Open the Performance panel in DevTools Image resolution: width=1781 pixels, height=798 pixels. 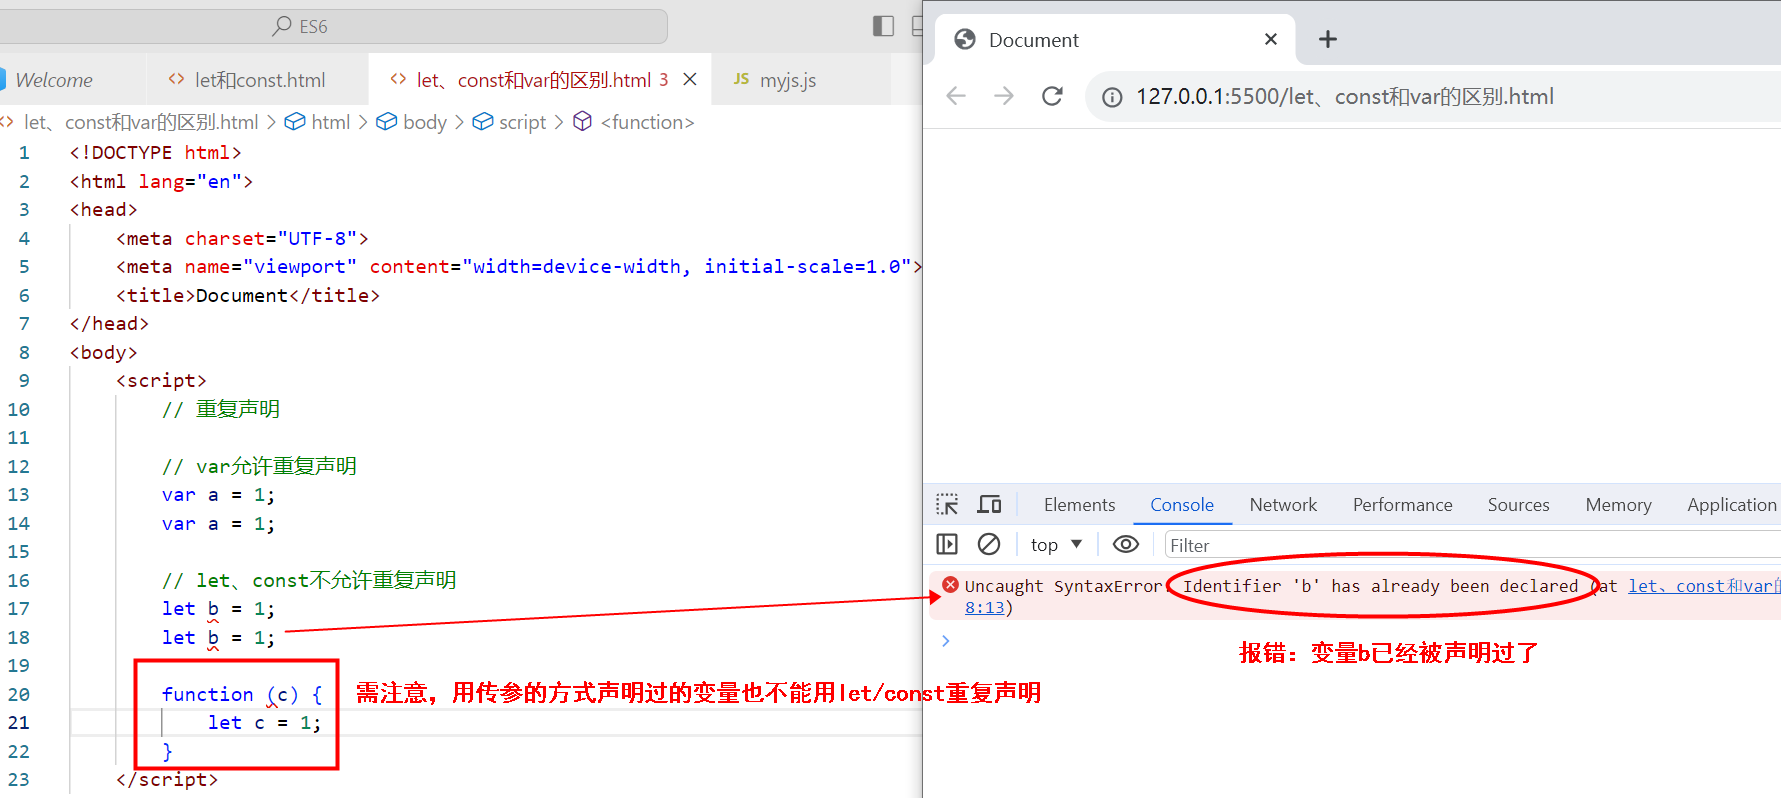tap(1402, 505)
